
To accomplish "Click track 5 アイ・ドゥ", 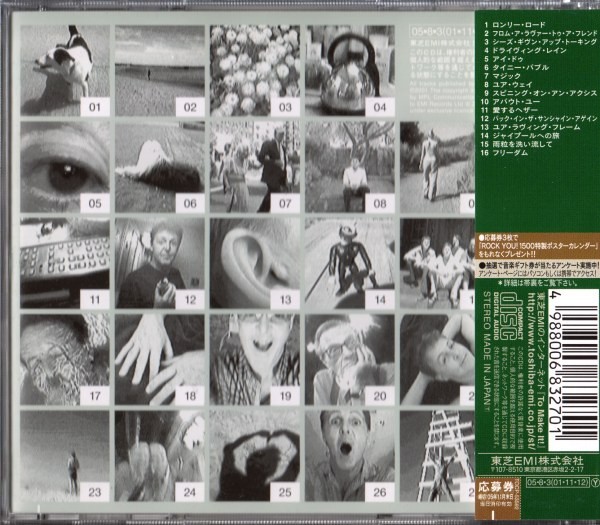I will (503, 59).
